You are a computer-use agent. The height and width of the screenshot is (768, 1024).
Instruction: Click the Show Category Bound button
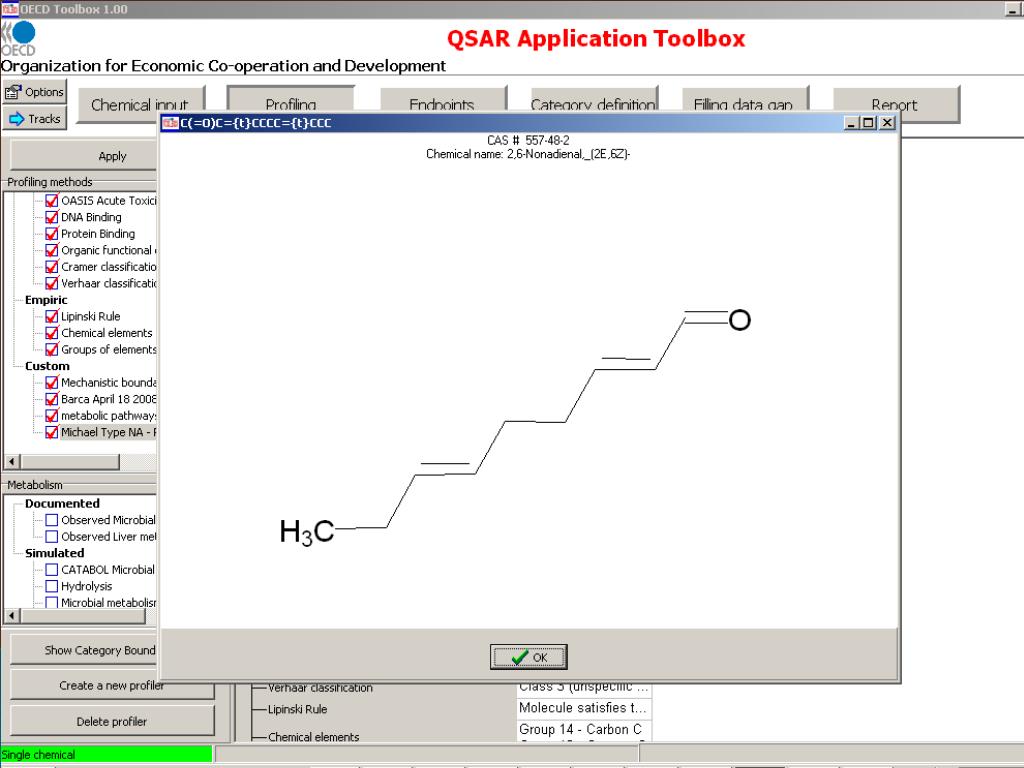pos(84,650)
